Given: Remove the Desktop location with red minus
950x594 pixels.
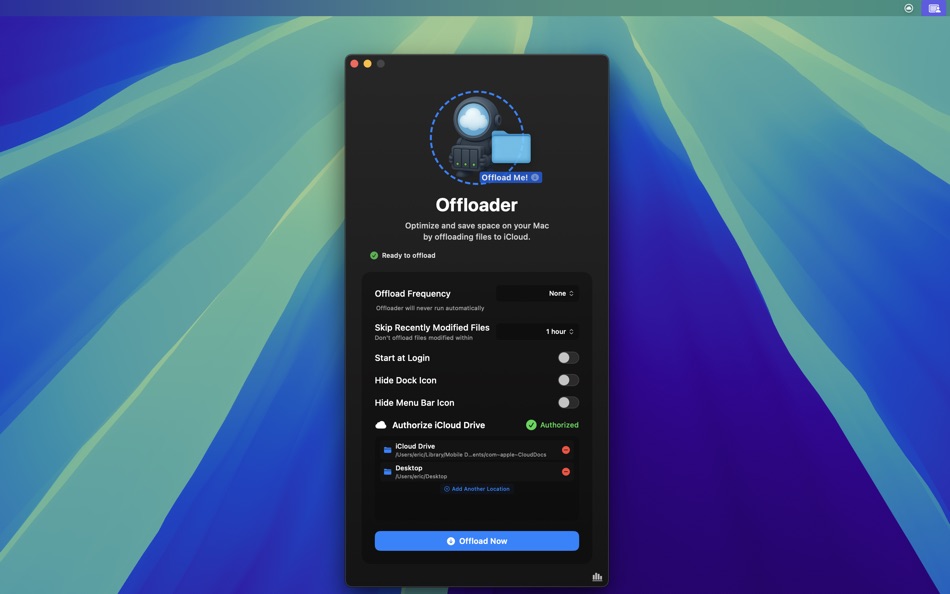Looking at the screenshot, I should coord(566,472).
